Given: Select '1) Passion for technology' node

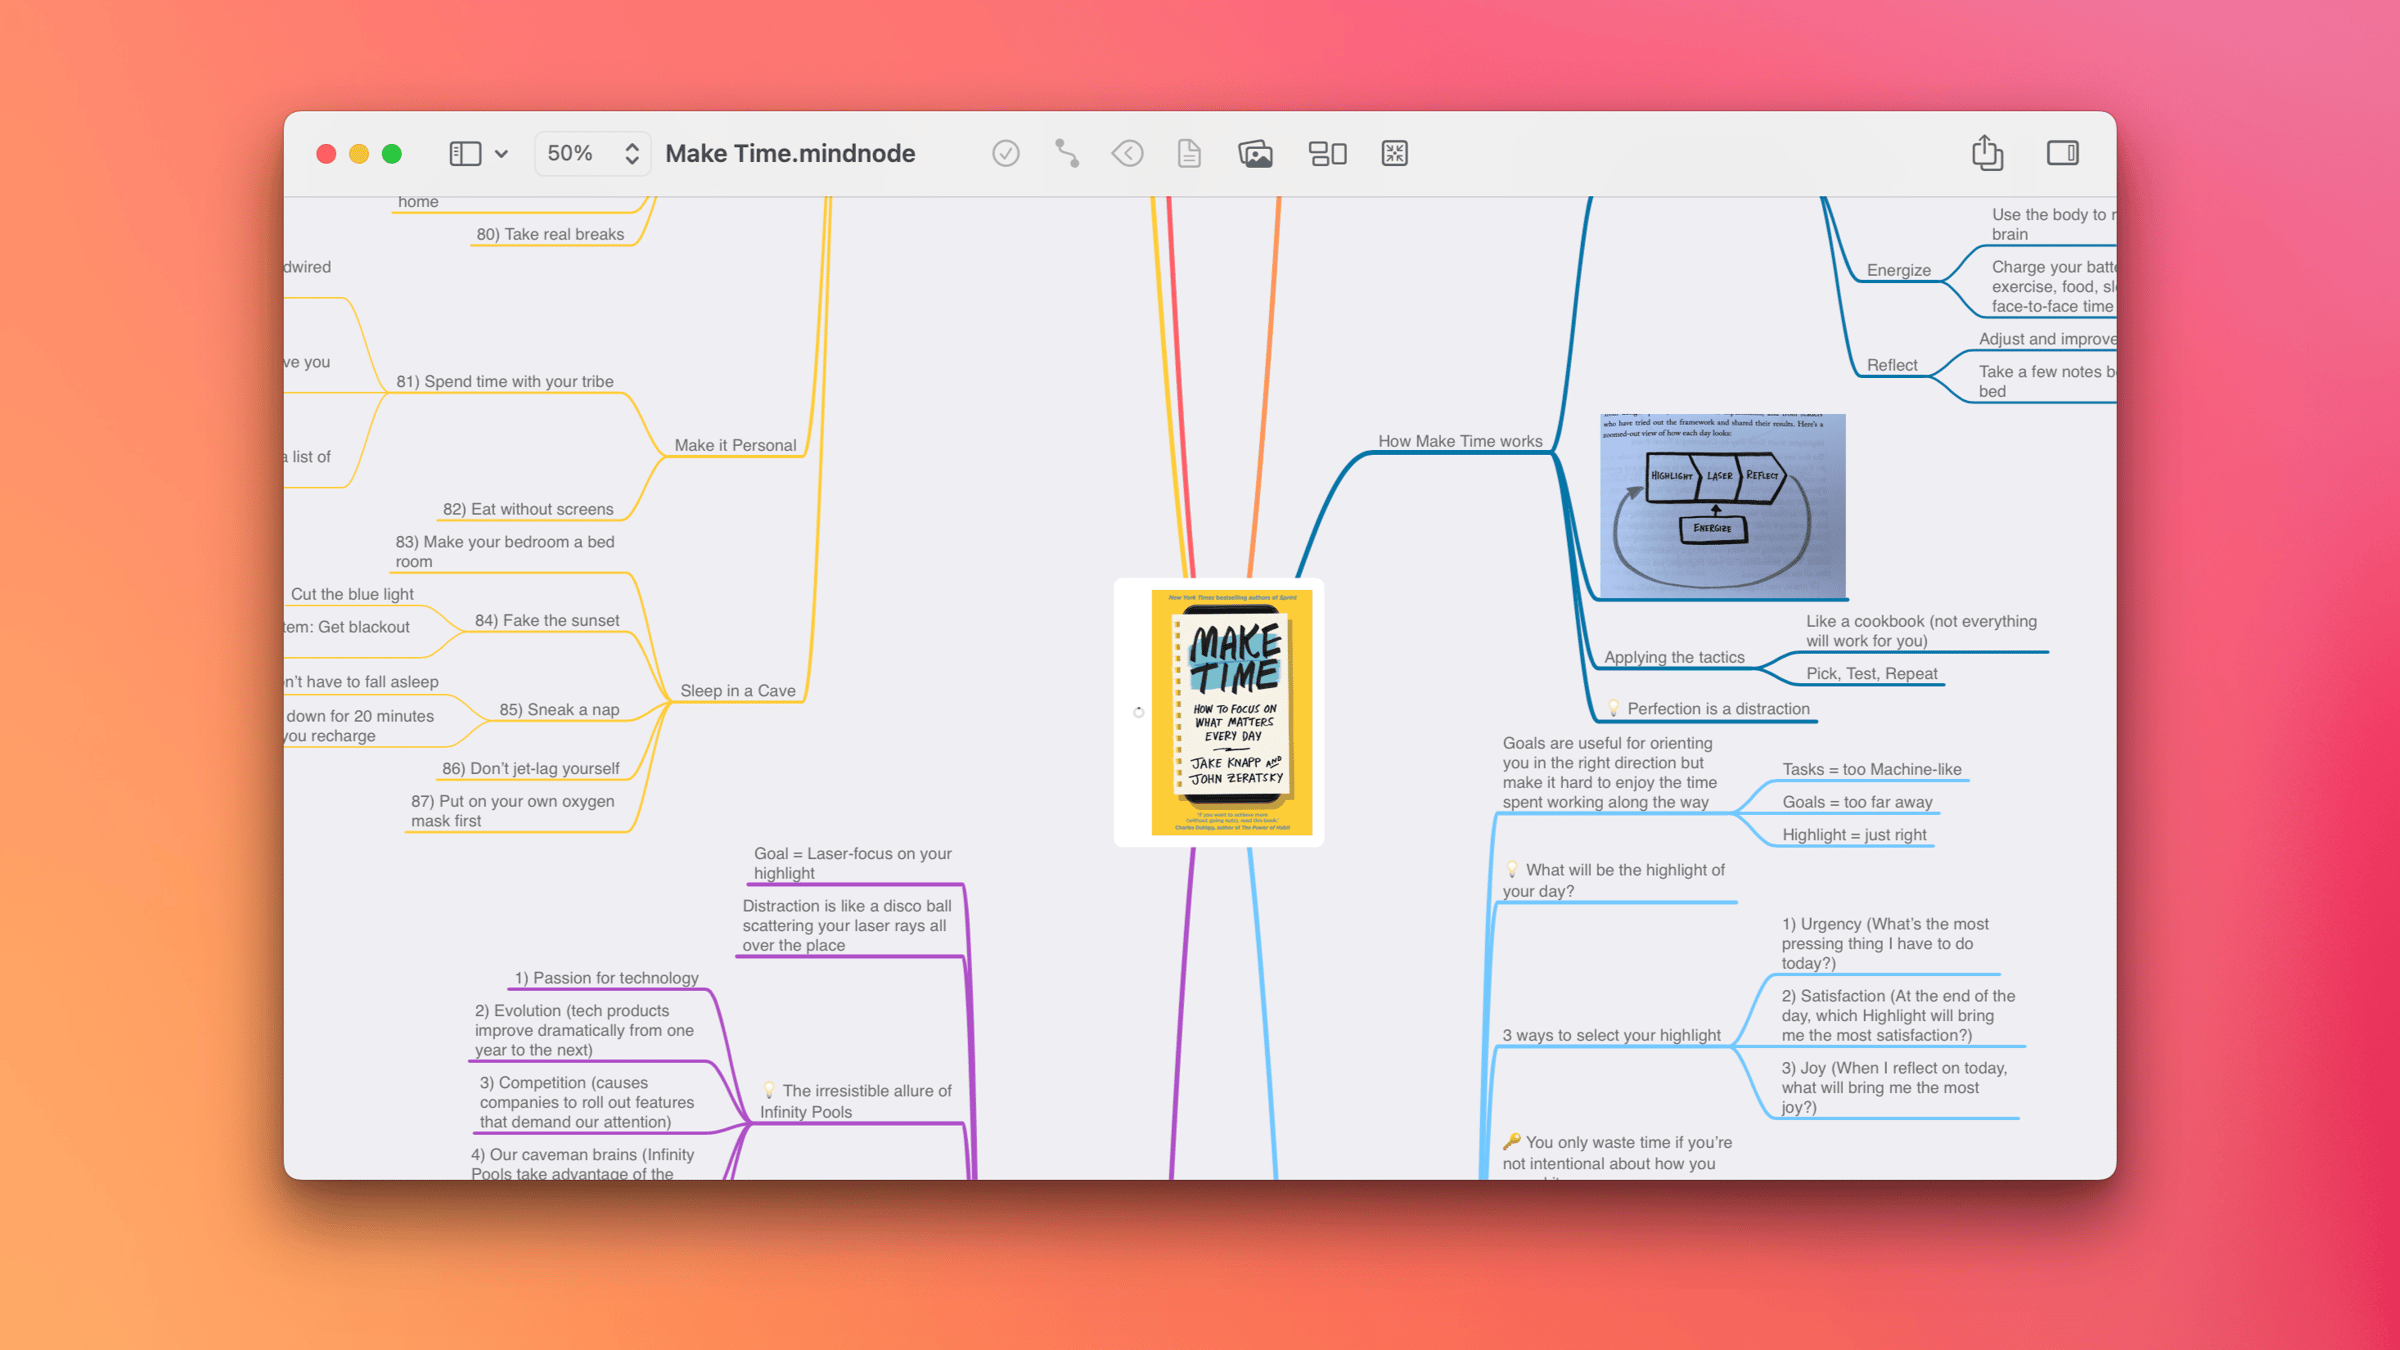Looking at the screenshot, I should click(x=606, y=978).
